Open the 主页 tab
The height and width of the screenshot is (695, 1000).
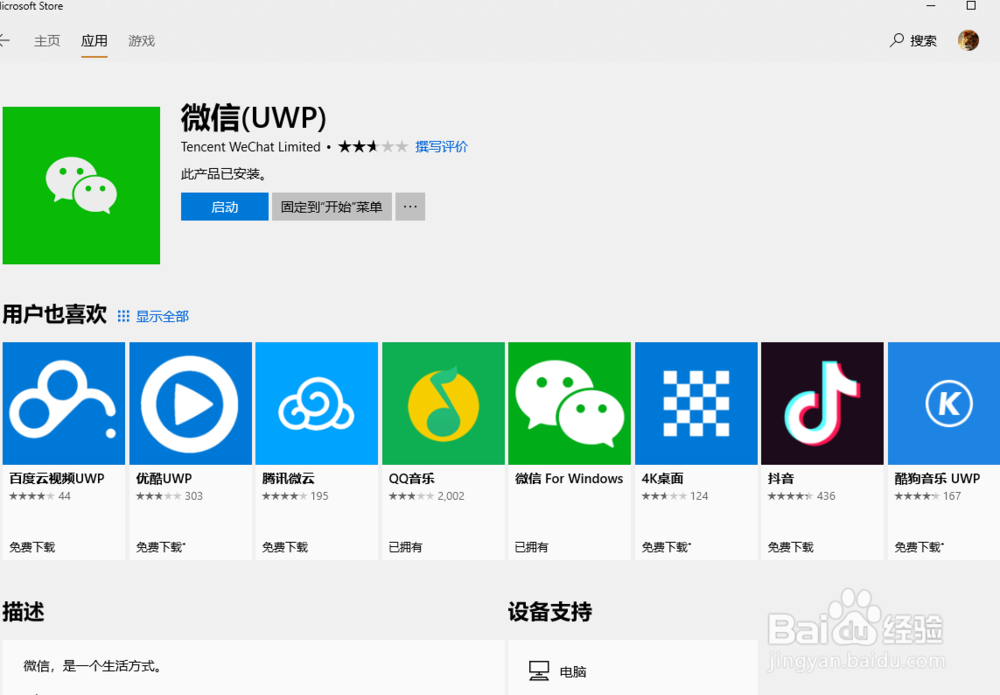tap(47, 41)
